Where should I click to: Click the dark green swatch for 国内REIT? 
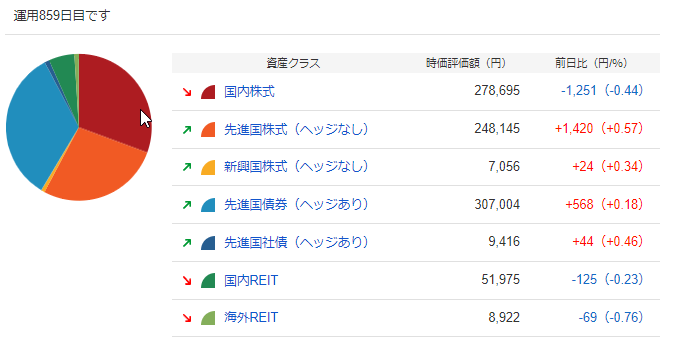208,281
